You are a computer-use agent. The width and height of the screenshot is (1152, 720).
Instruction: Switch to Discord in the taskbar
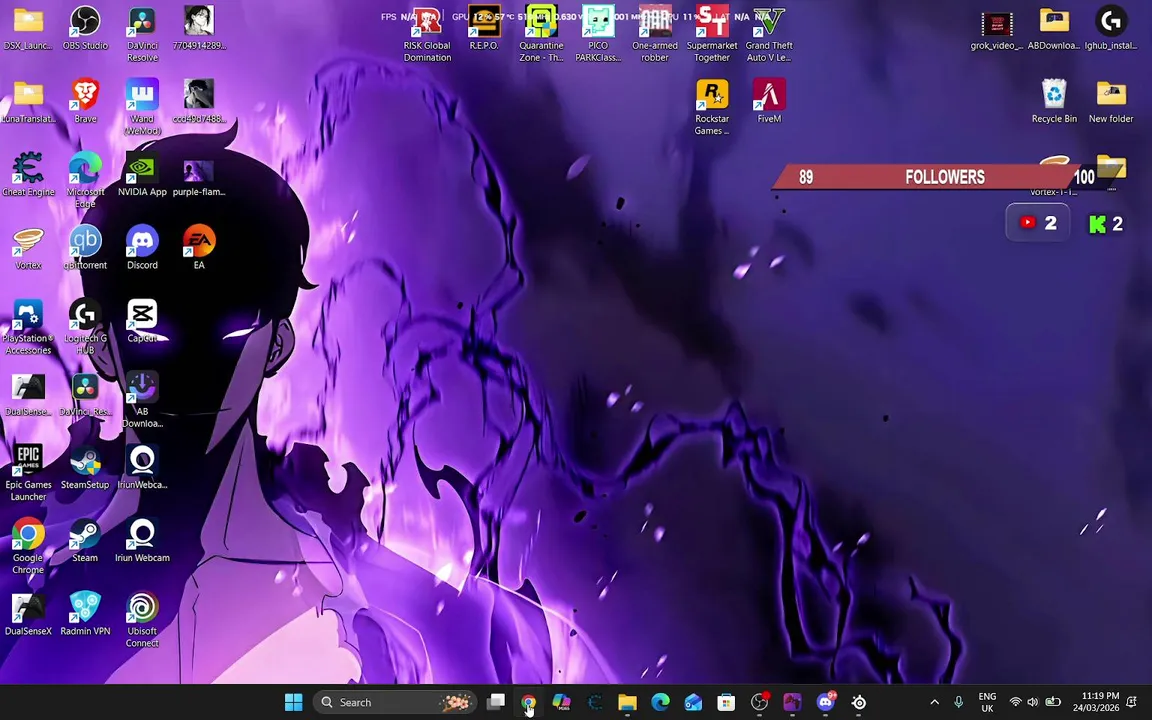click(x=826, y=702)
